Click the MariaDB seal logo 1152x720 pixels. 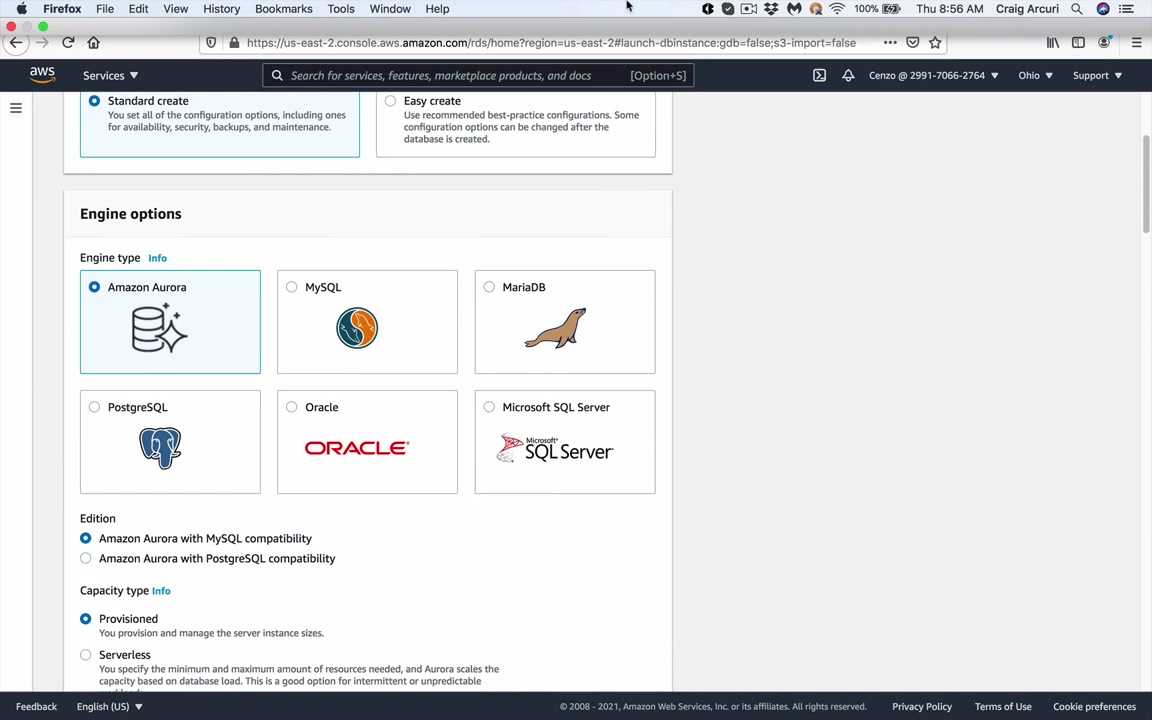555,328
